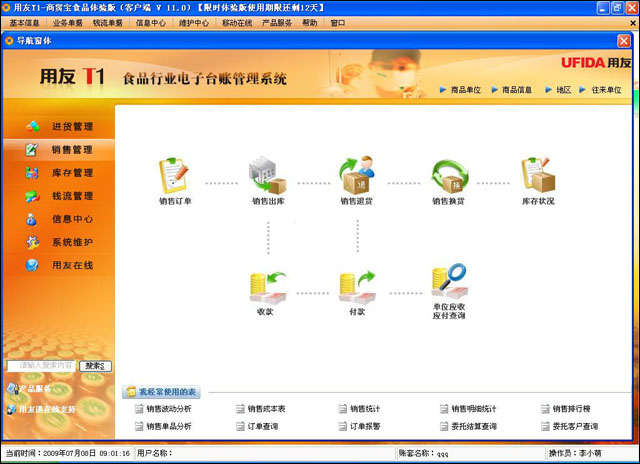This screenshot has height=464, width=640.
Task: Click the 操作员 status bar entry
Action: (x=575, y=453)
